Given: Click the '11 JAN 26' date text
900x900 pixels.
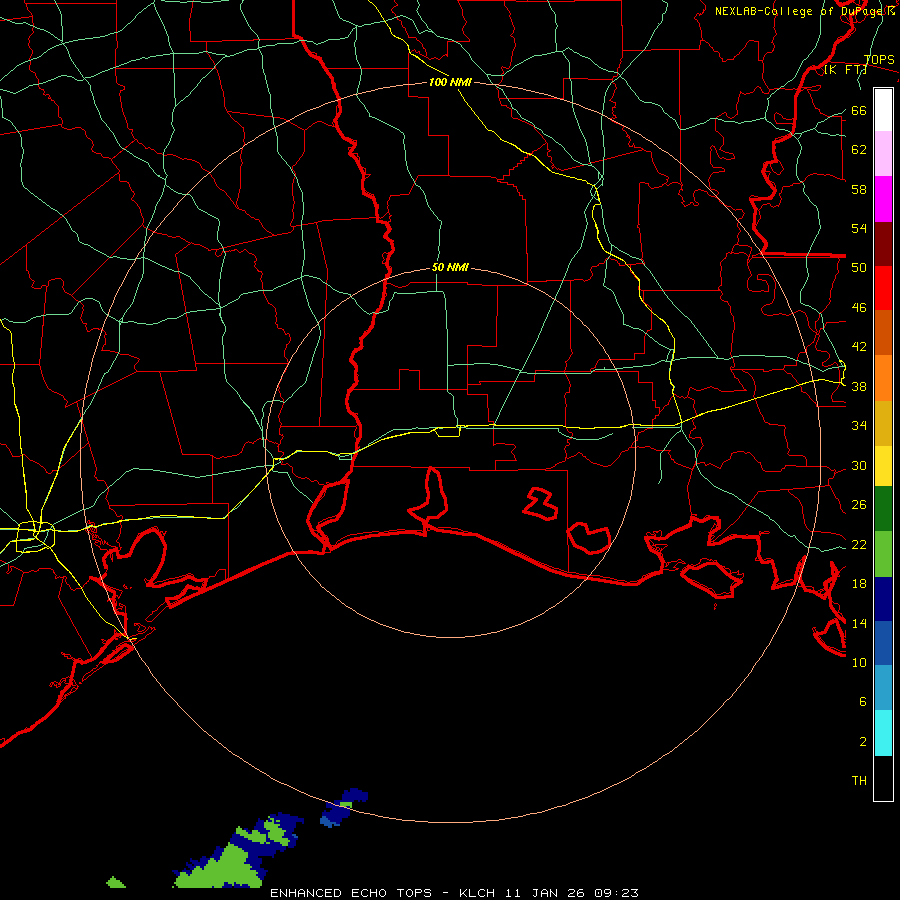Looking at the screenshot, I should coord(545,893).
